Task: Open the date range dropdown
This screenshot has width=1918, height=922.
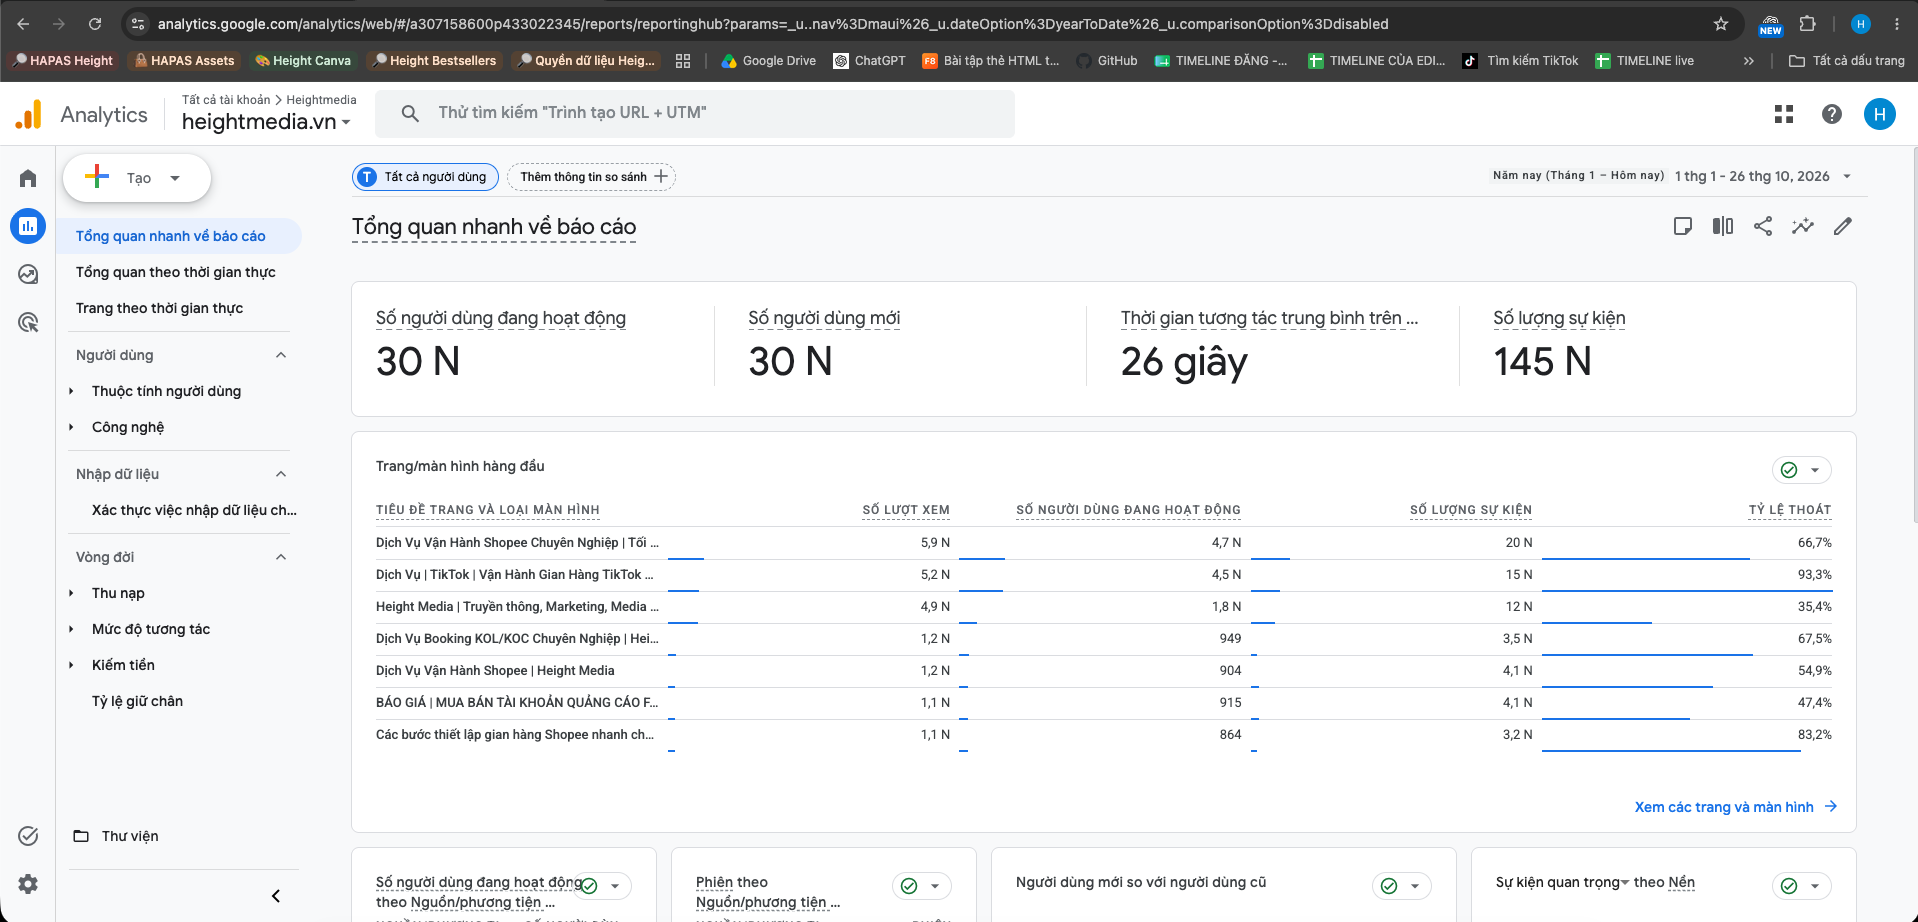Action: (1762, 176)
